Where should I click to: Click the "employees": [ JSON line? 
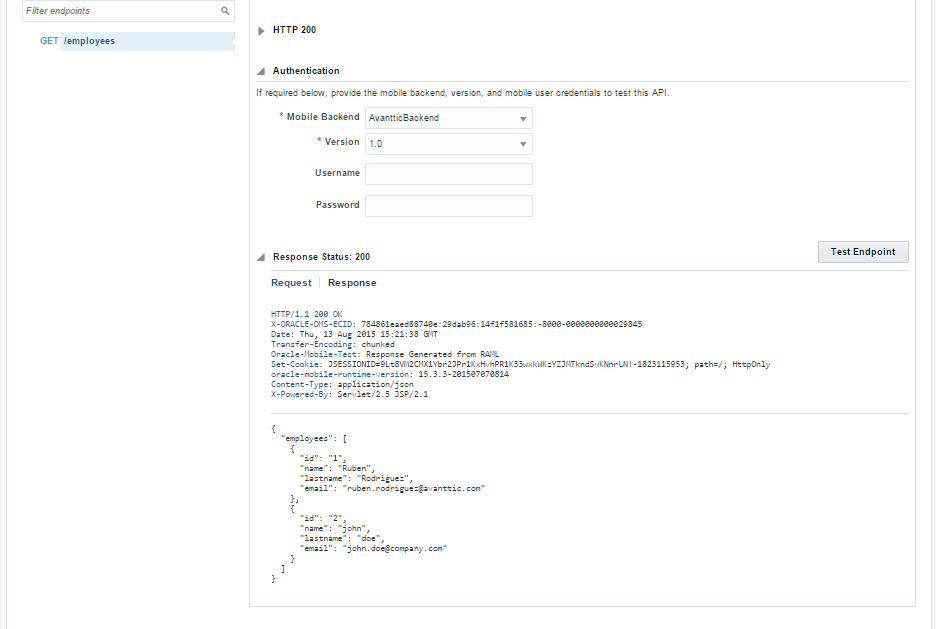[x=314, y=439]
